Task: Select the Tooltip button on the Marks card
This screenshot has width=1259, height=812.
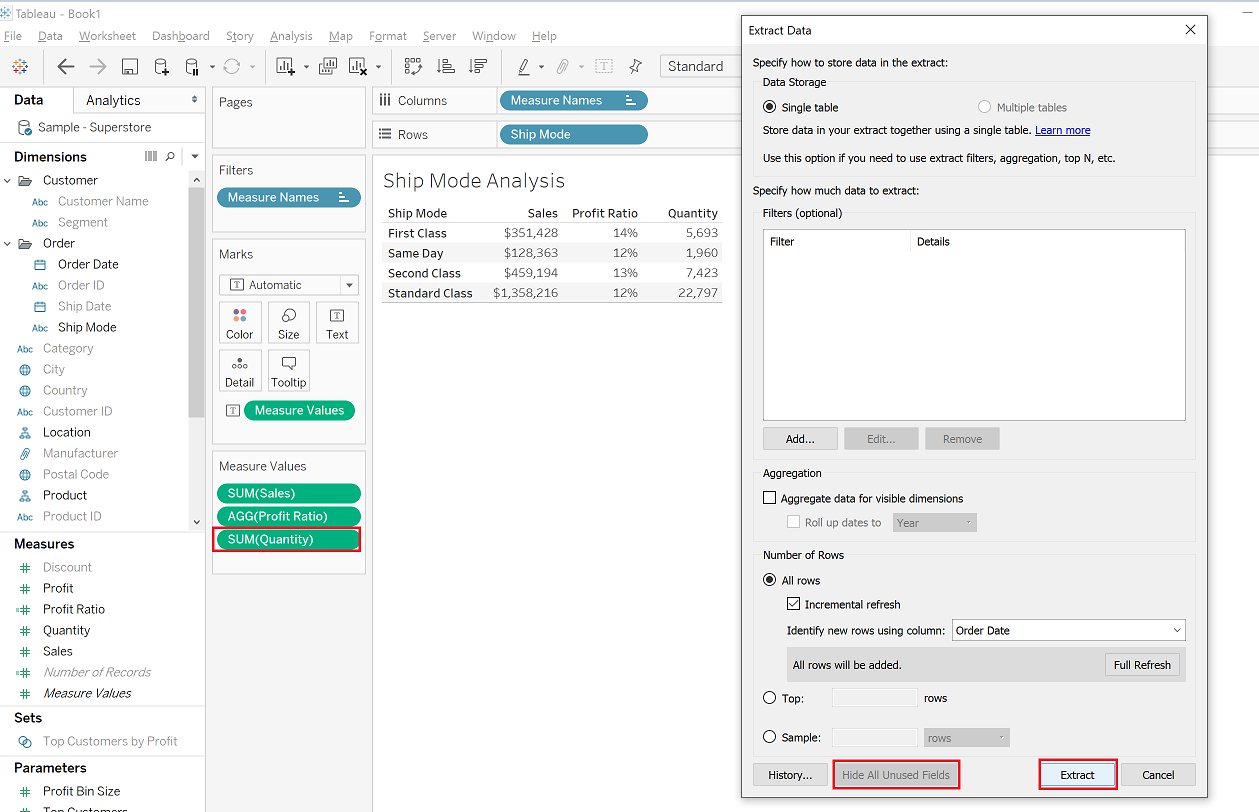Action: [288, 370]
